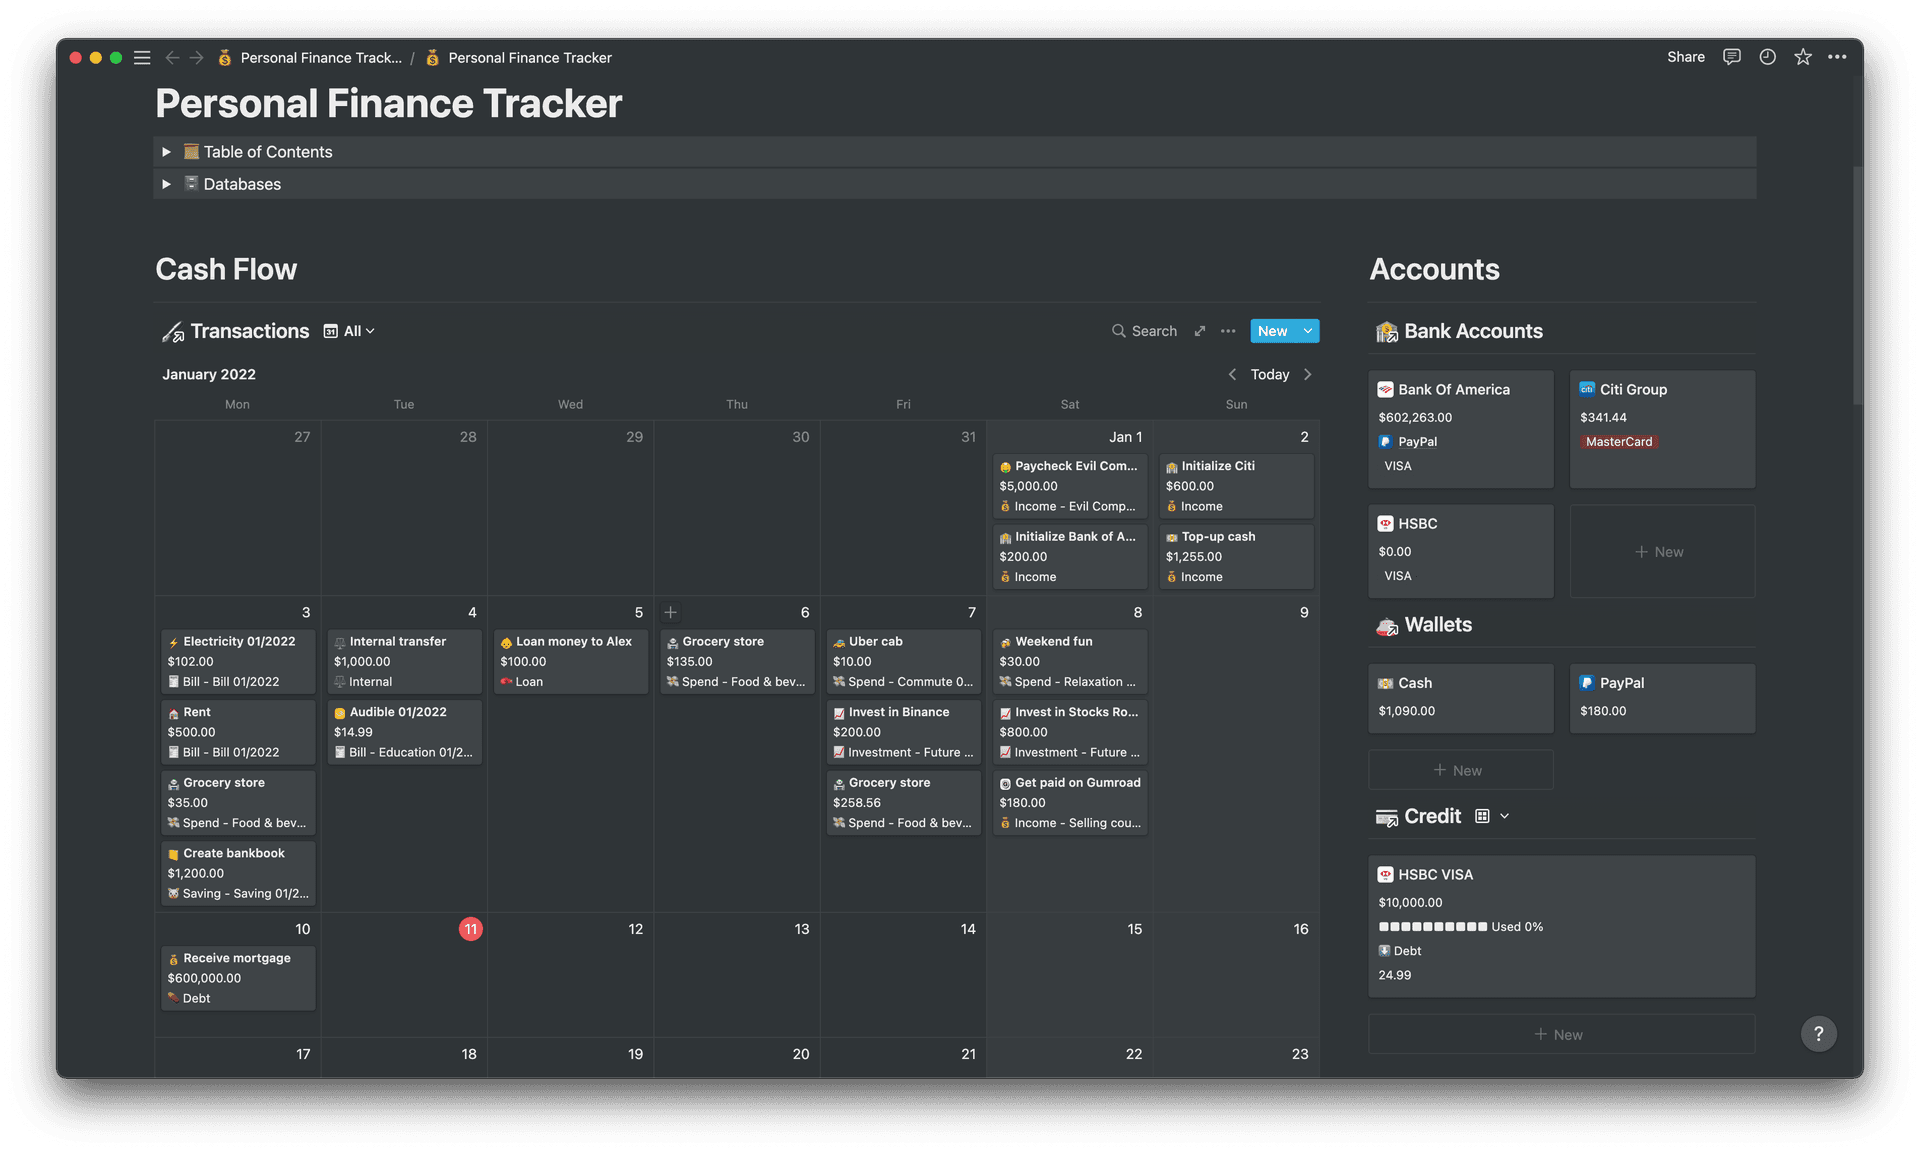Open the gallery view icon next to Credit
The width and height of the screenshot is (1920, 1153).
coord(1480,816)
